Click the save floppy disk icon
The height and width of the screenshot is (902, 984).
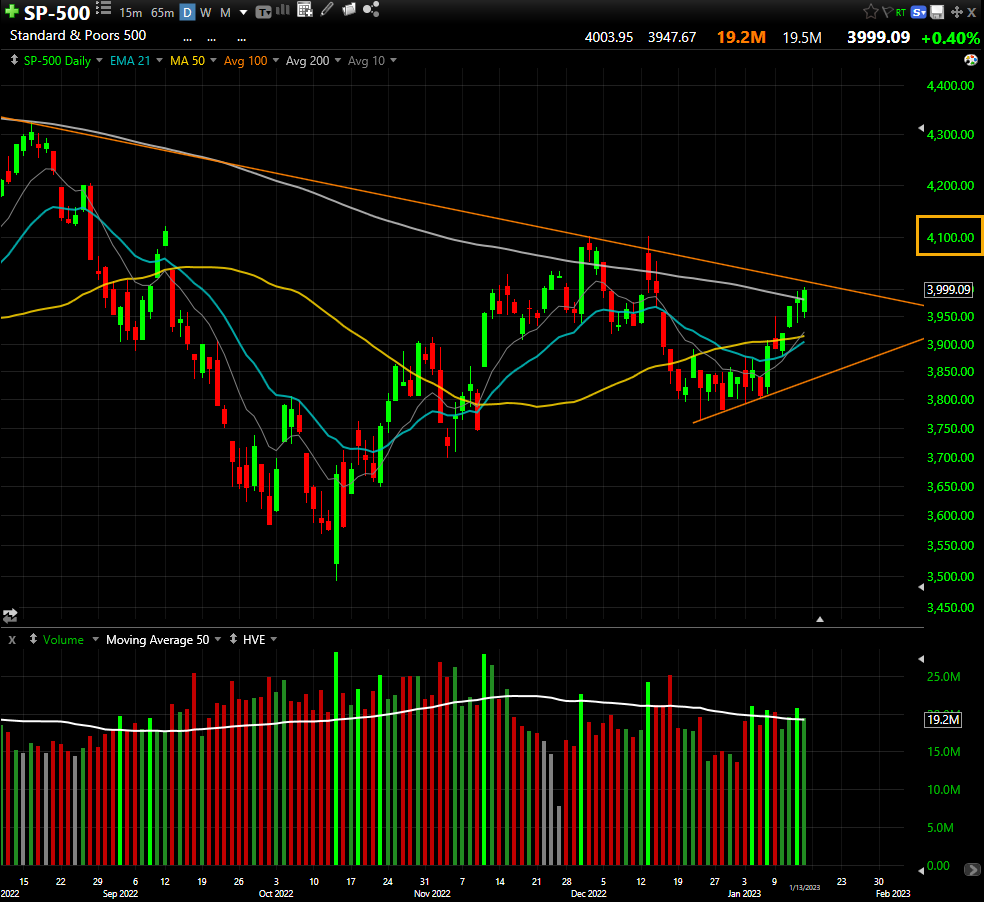click(937, 12)
